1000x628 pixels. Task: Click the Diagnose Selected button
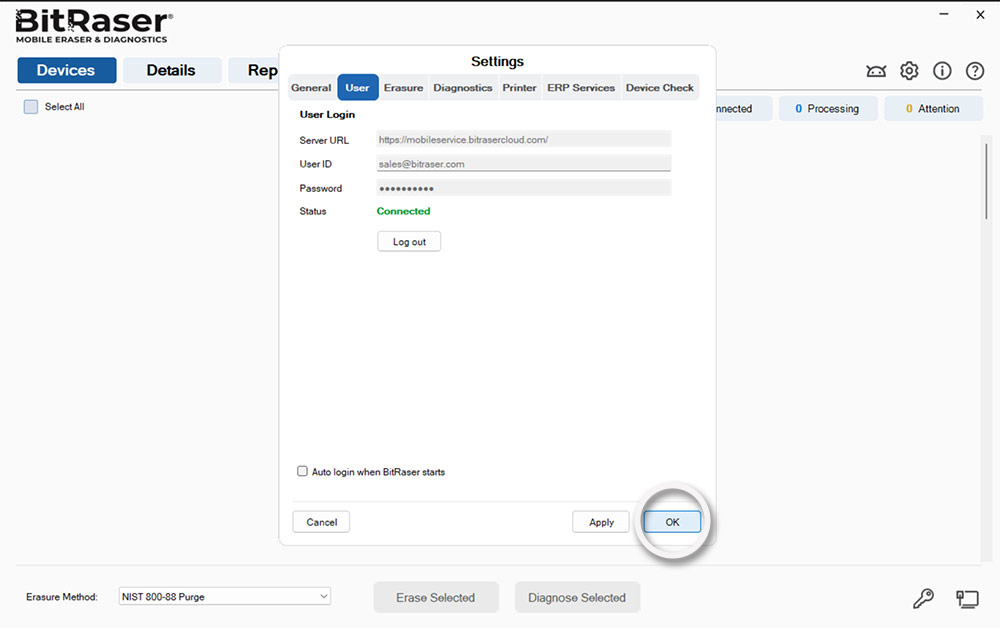pos(577,597)
